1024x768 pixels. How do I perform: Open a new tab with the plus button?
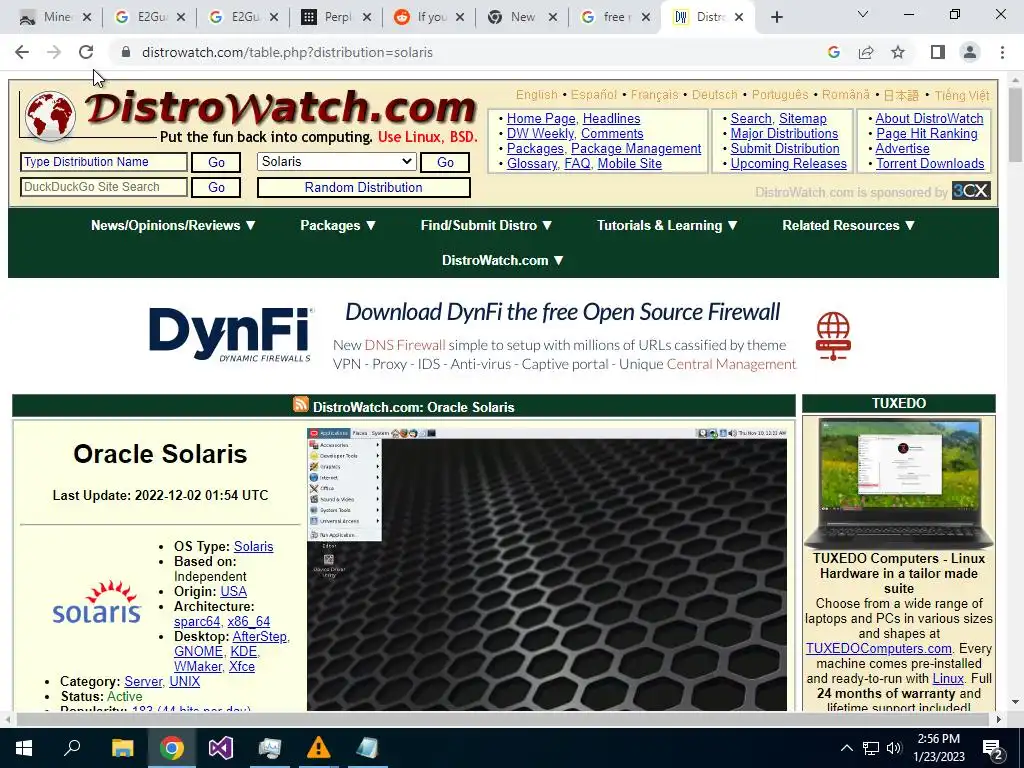(x=776, y=17)
